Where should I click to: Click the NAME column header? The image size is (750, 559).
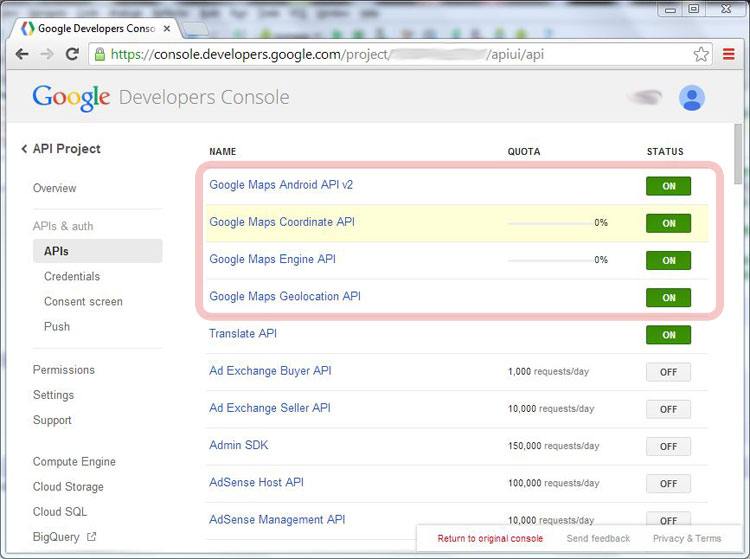pyautogui.click(x=222, y=152)
